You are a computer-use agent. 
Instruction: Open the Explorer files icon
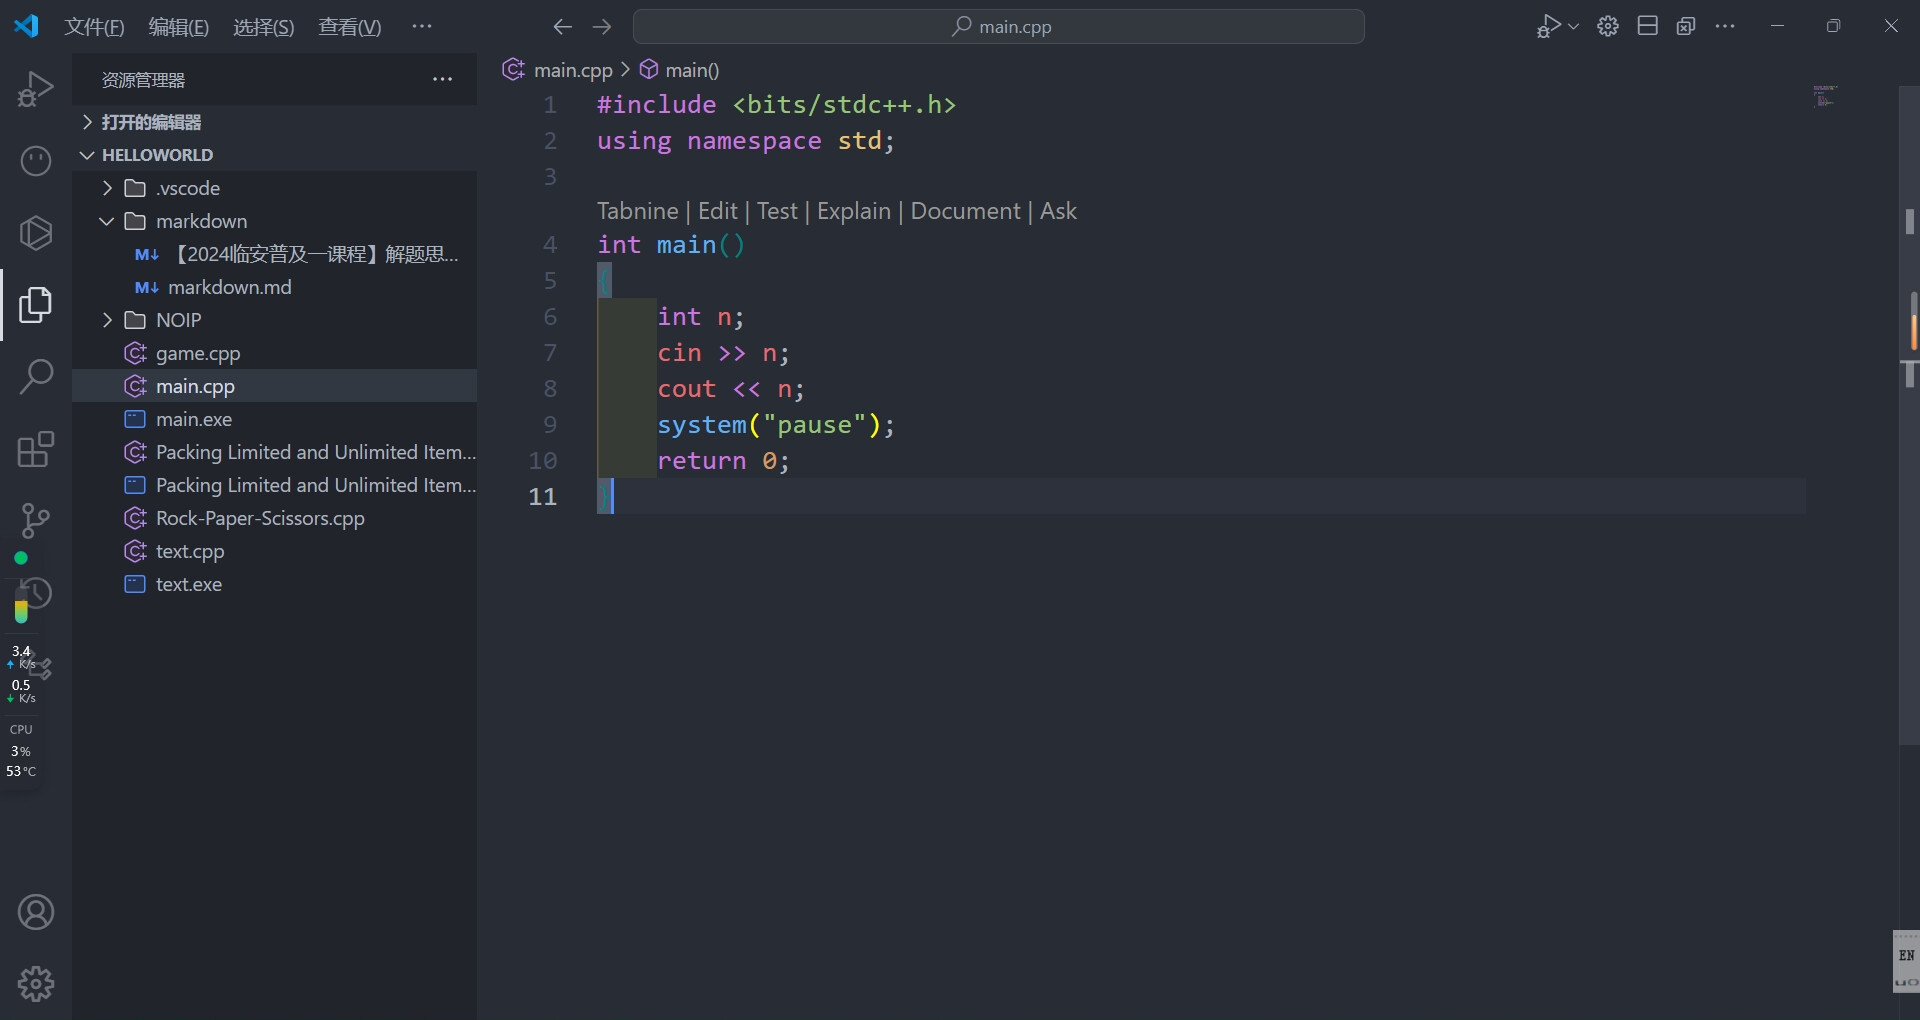point(36,305)
